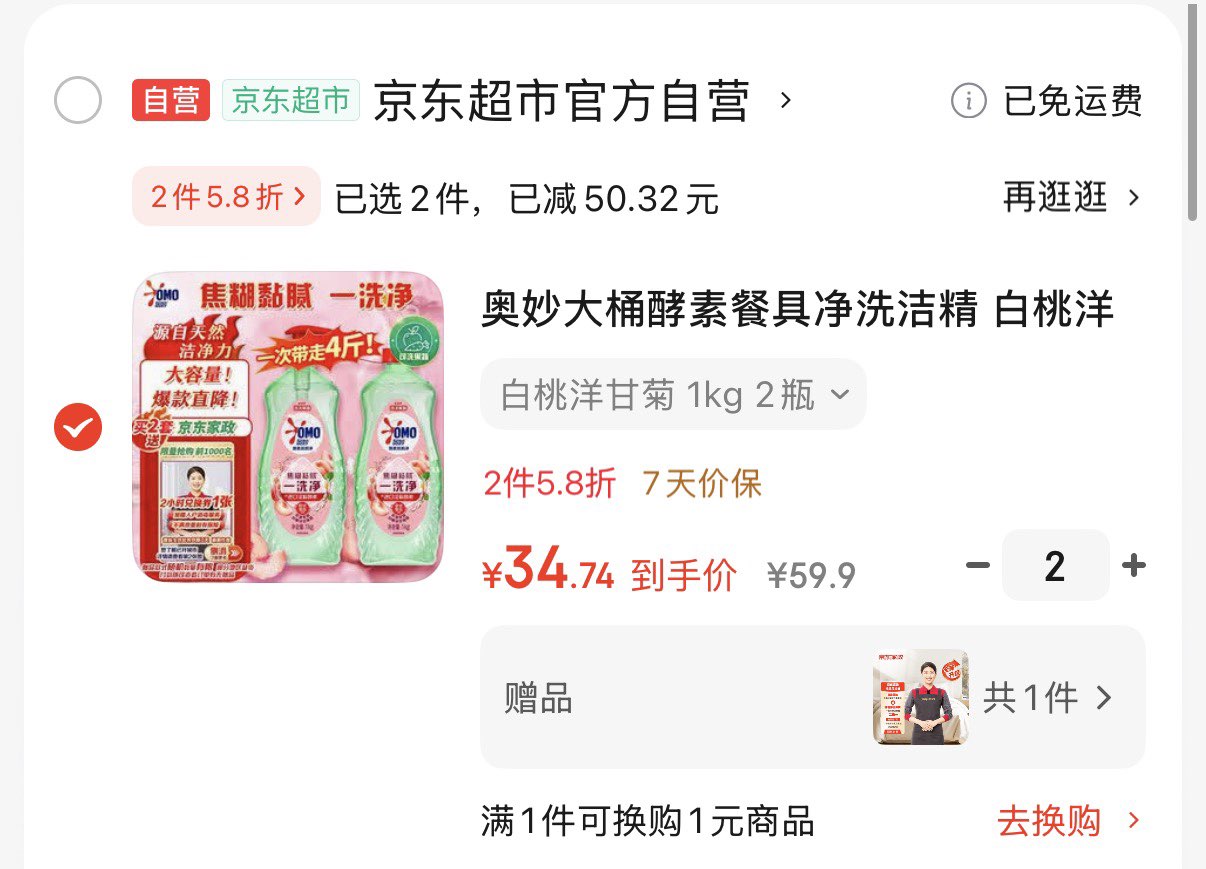1206x869 pixels.
Task: Open the 京东超市官方自营 store chevron
Action: coord(786,100)
